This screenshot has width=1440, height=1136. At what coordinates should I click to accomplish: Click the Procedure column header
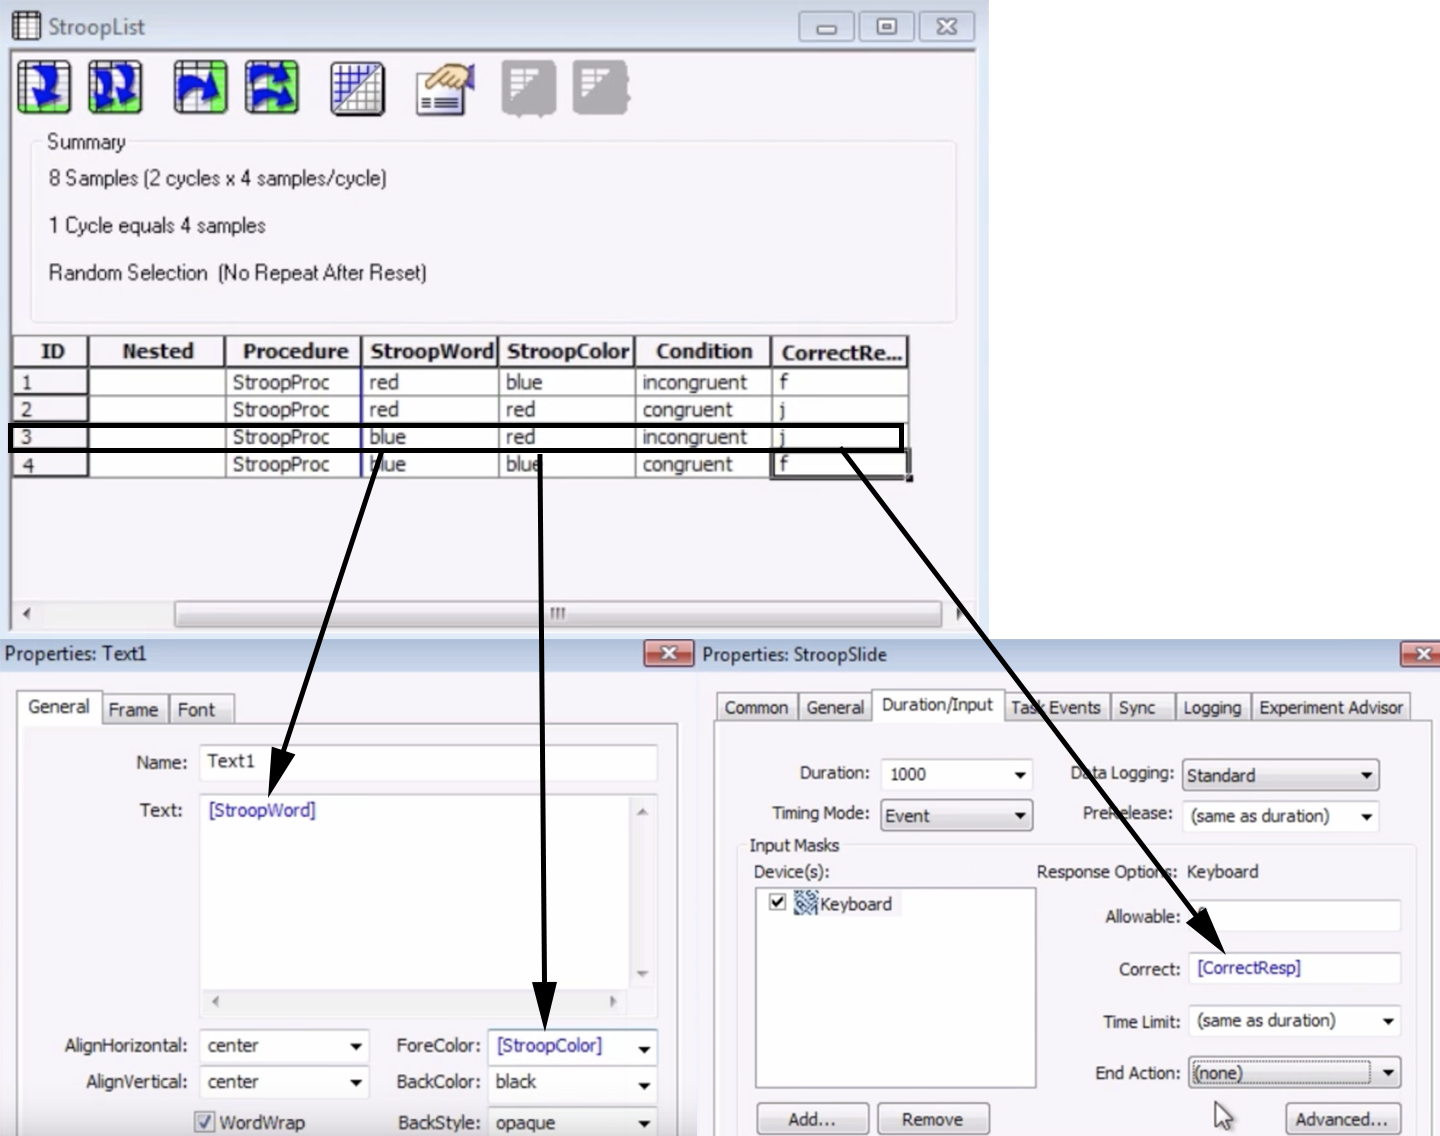click(x=294, y=351)
